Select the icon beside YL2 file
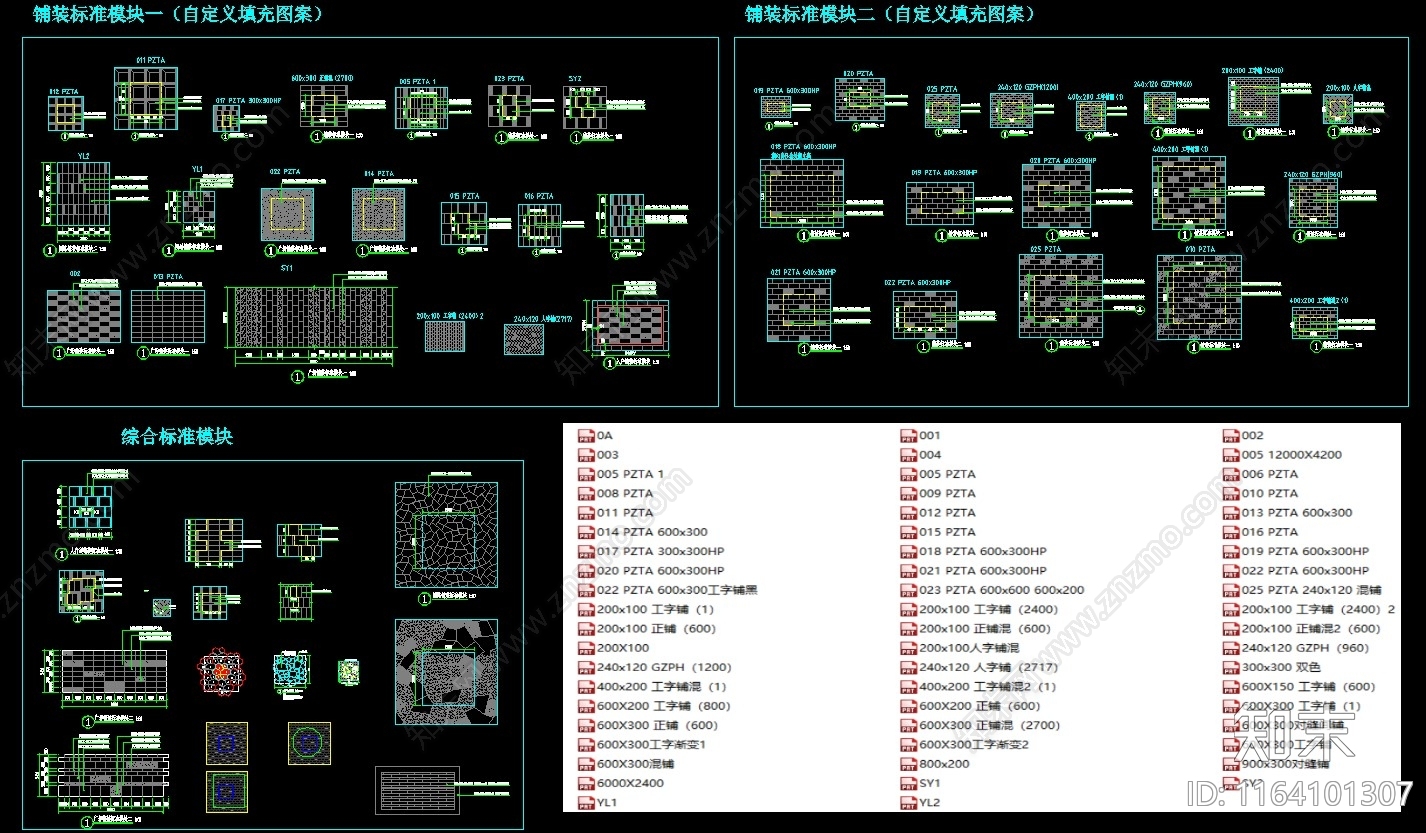 pos(908,802)
